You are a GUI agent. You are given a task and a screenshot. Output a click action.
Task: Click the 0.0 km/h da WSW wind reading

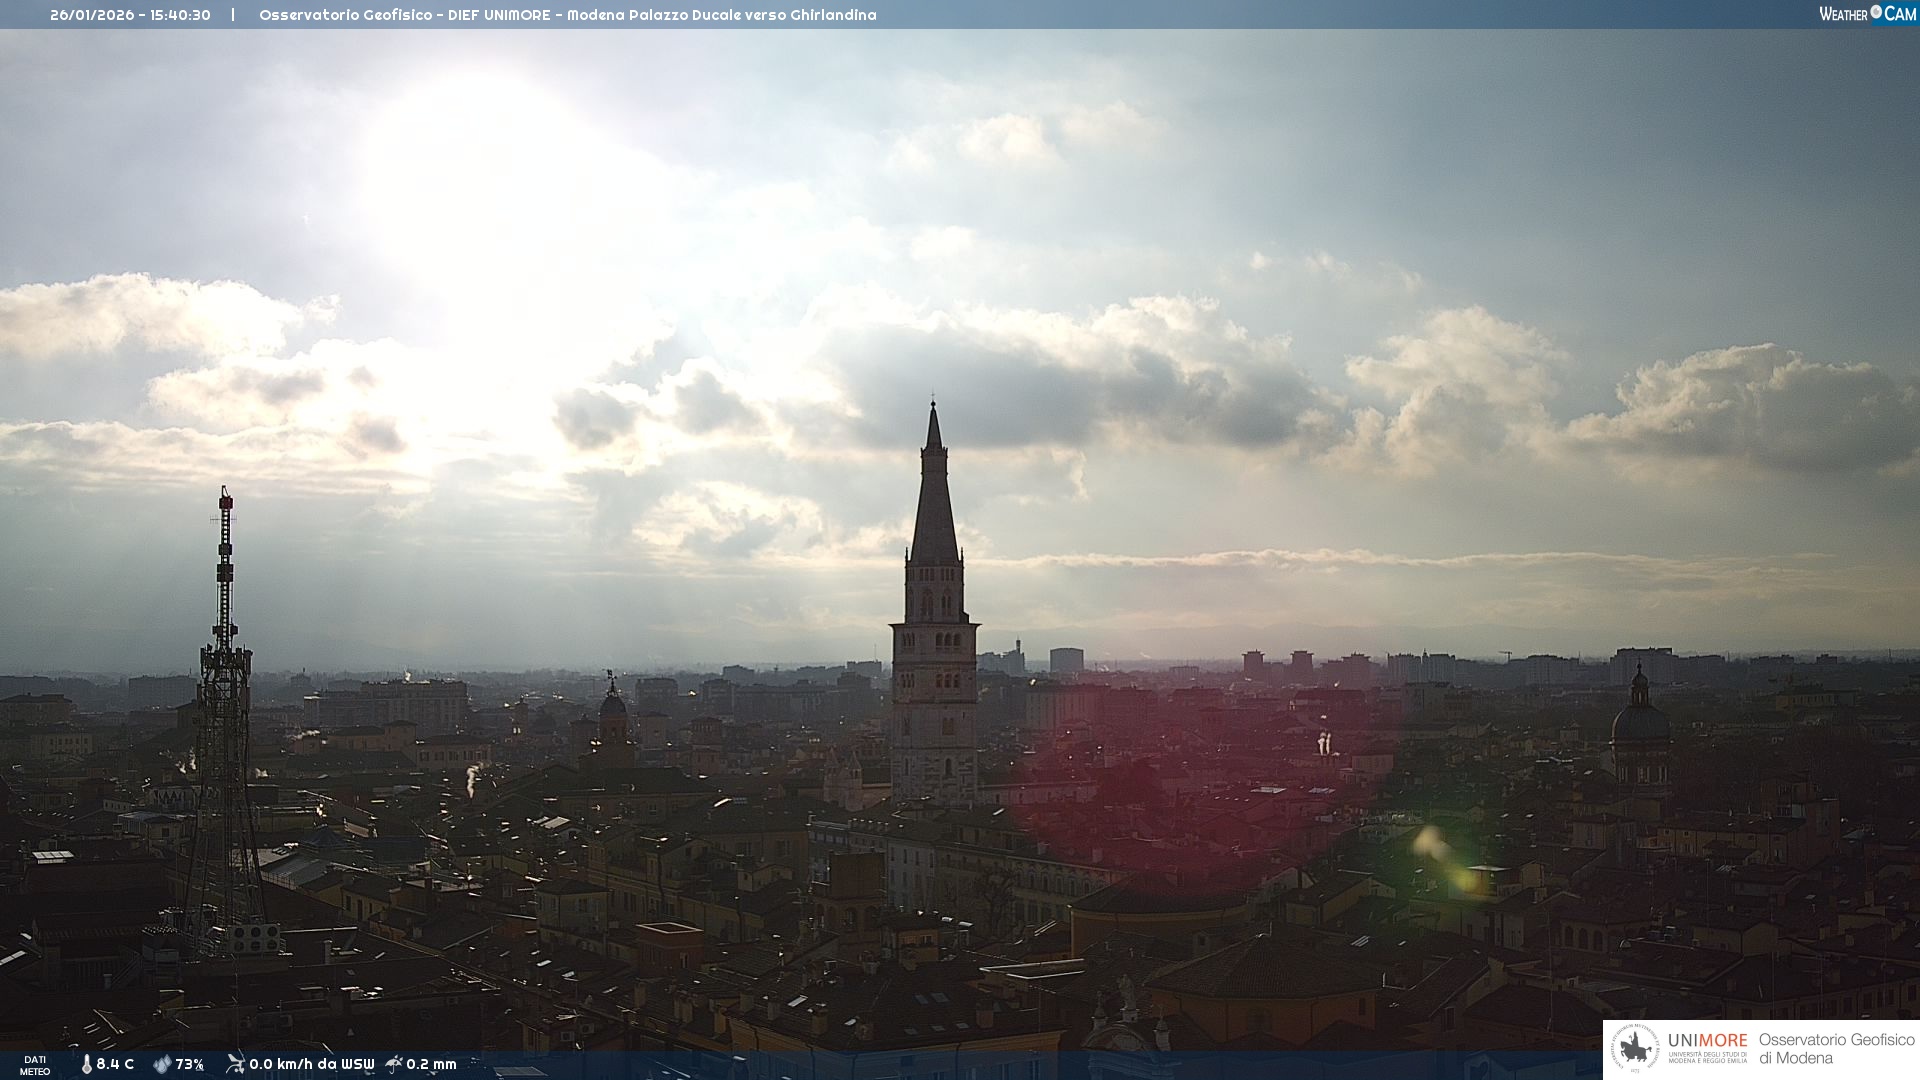tap(312, 1064)
